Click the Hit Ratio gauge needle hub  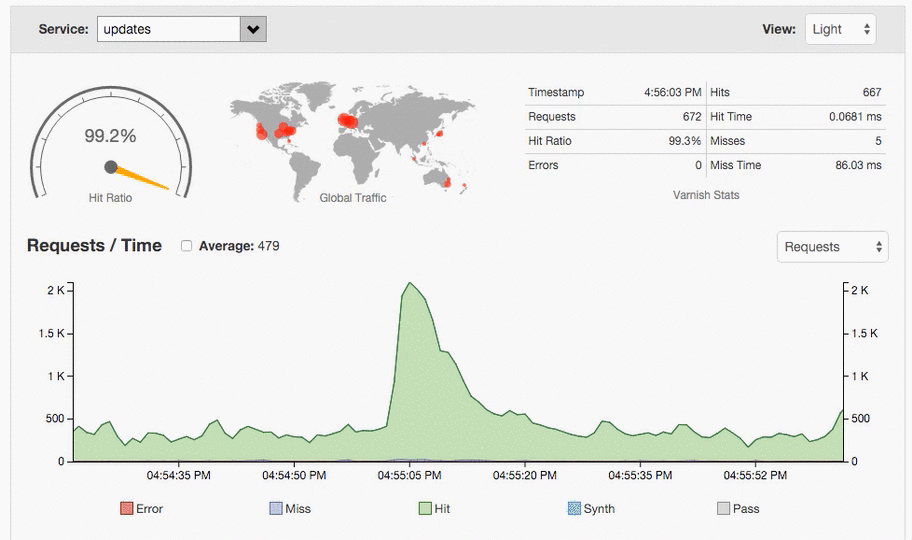[x=111, y=167]
